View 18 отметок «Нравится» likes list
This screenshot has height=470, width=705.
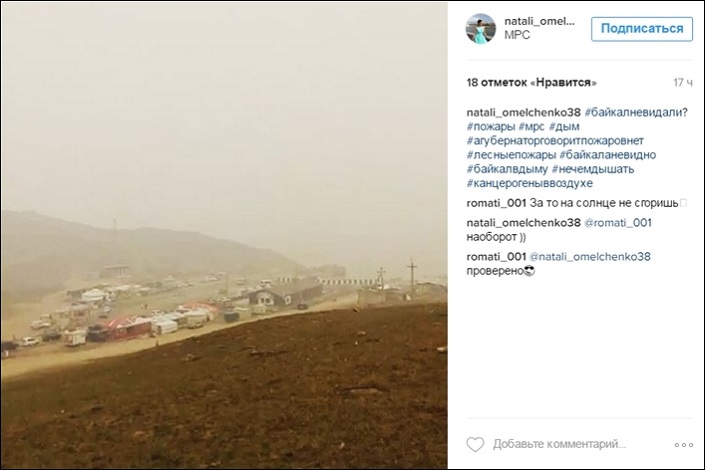click(x=531, y=83)
